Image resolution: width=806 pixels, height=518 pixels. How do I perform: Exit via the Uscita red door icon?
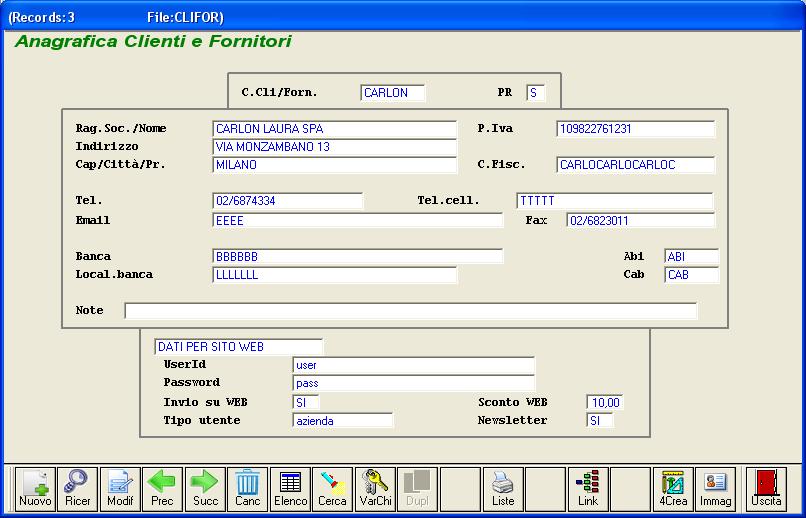[766, 489]
